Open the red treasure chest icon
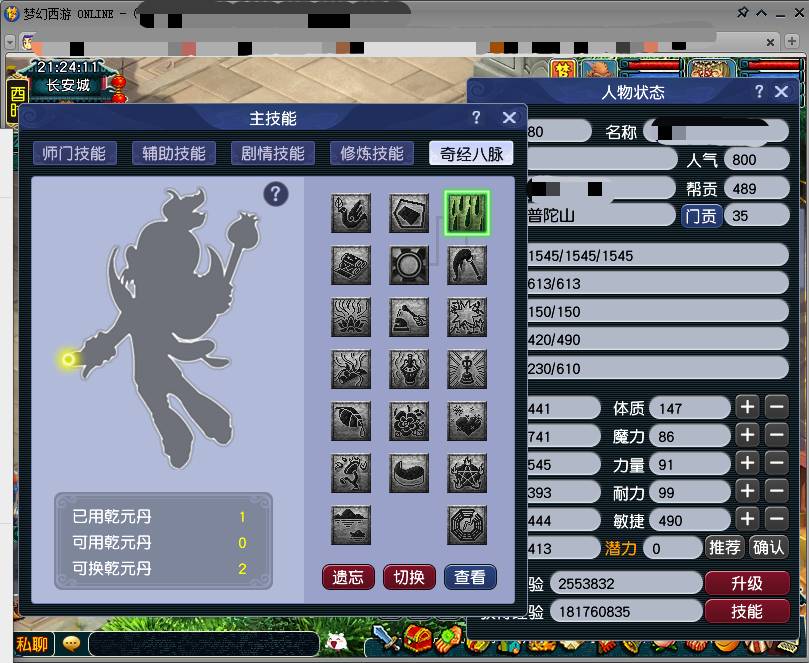 click(x=418, y=638)
